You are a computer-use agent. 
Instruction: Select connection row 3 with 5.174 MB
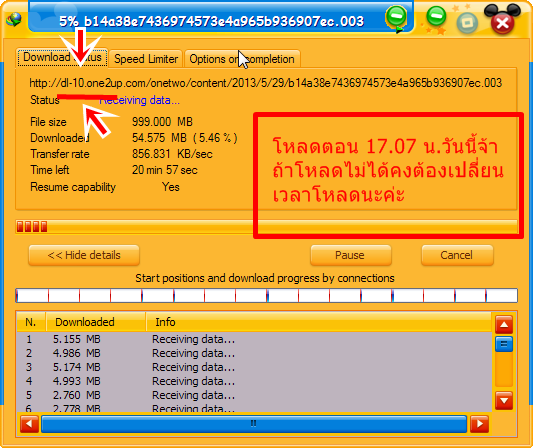click(x=254, y=367)
